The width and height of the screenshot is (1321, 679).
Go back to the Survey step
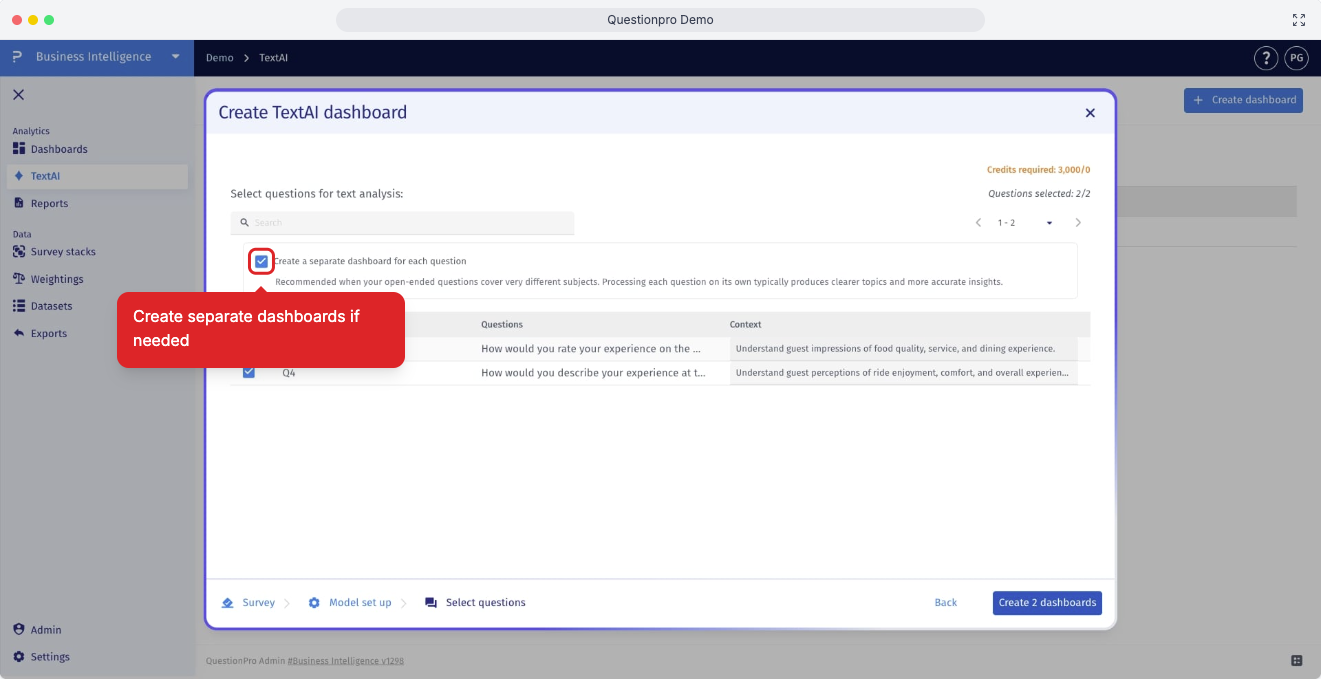tap(258, 603)
